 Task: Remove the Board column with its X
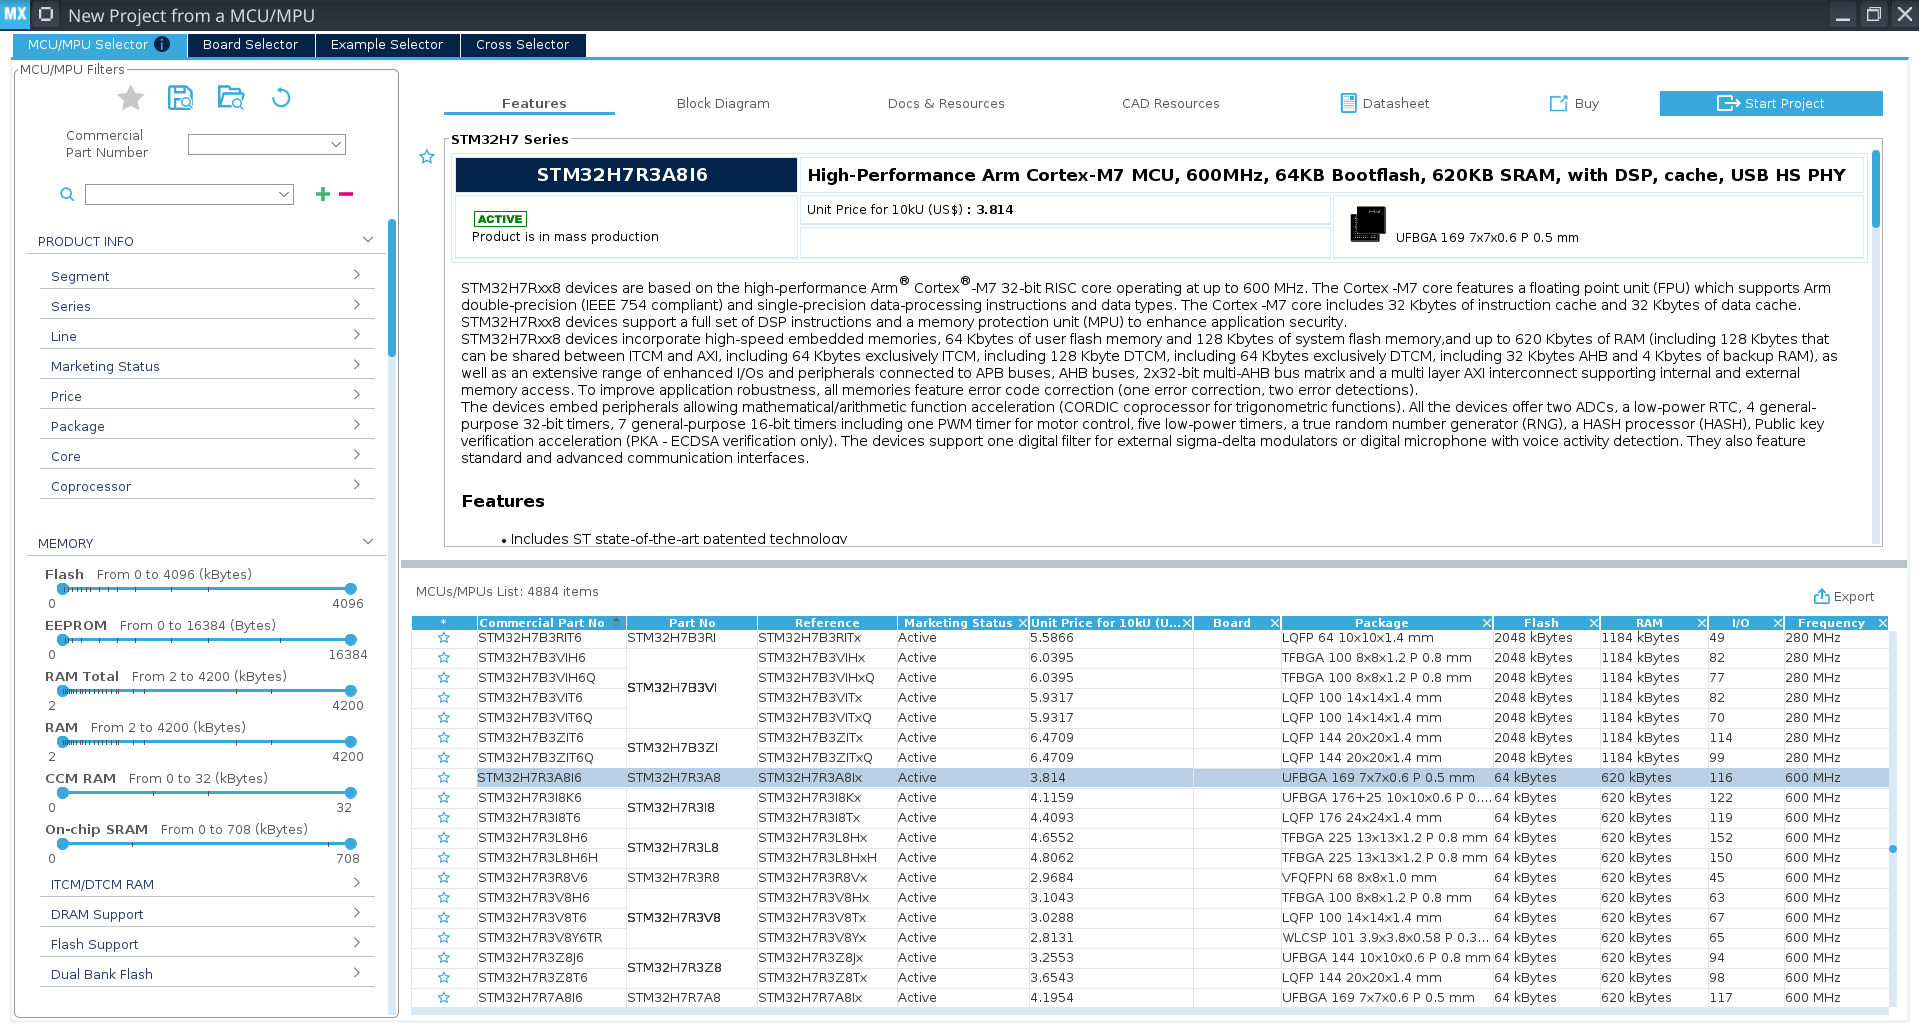(1274, 623)
